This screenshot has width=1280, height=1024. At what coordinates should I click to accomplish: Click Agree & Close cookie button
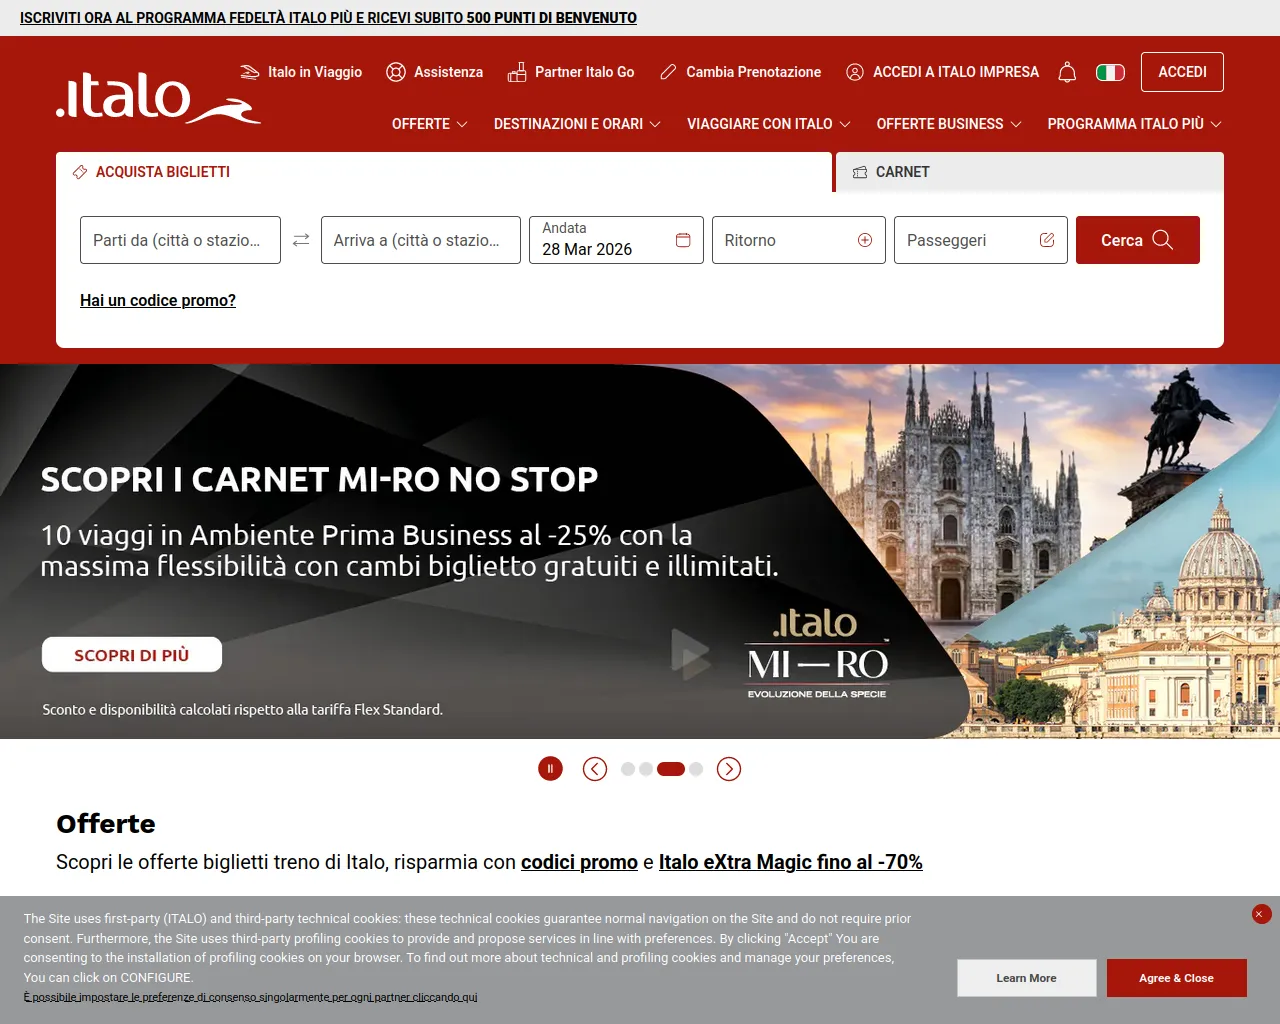[1176, 978]
